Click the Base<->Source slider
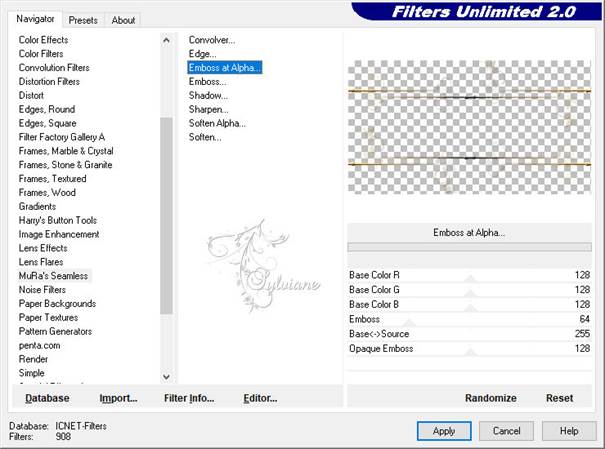Viewport: 605px width, 449px height. [x=470, y=334]
